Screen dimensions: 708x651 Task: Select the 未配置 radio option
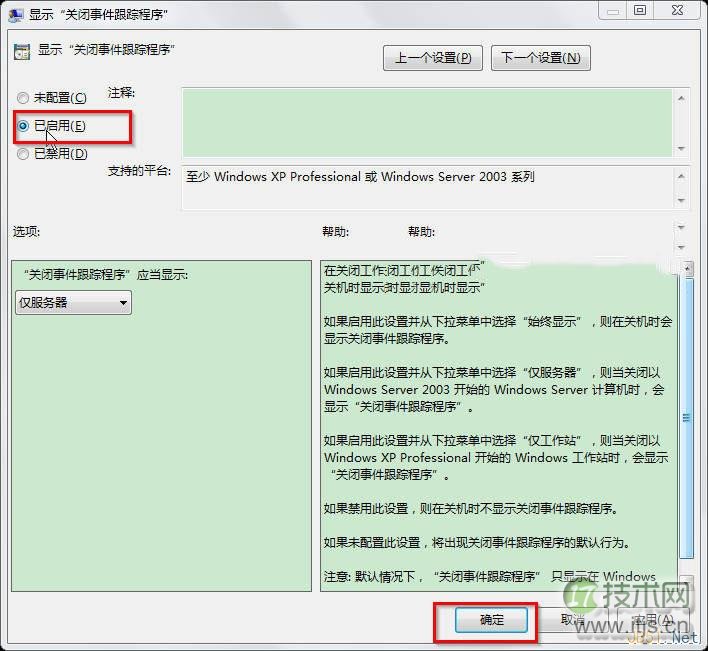click(x=23, y=98)
